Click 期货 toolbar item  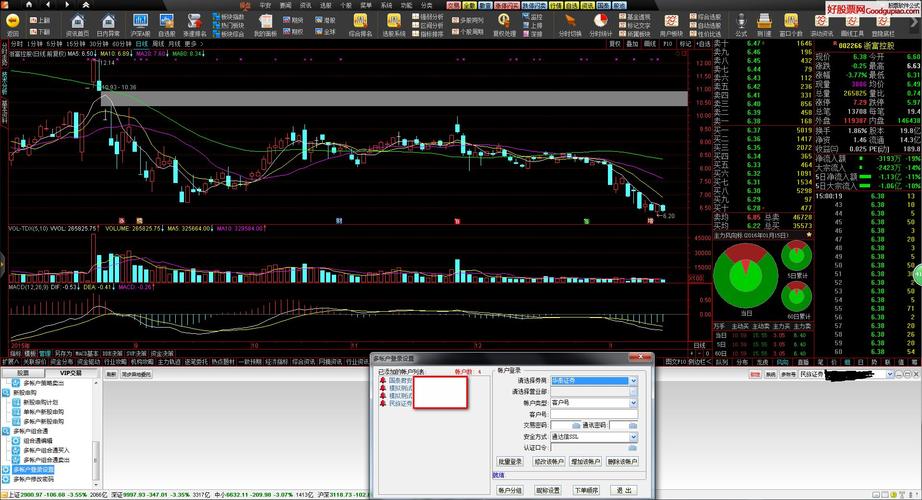(293, 20)
